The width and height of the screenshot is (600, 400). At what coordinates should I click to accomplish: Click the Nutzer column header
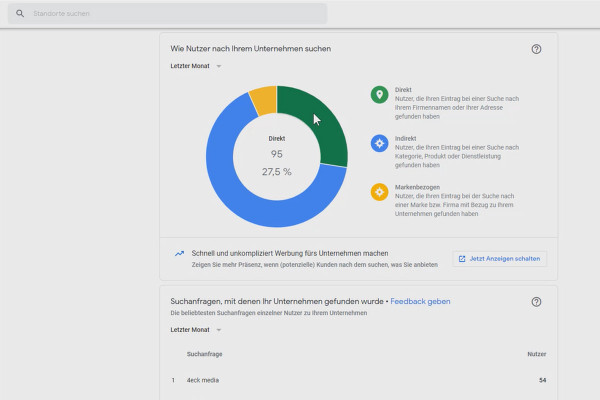[536, 354]
